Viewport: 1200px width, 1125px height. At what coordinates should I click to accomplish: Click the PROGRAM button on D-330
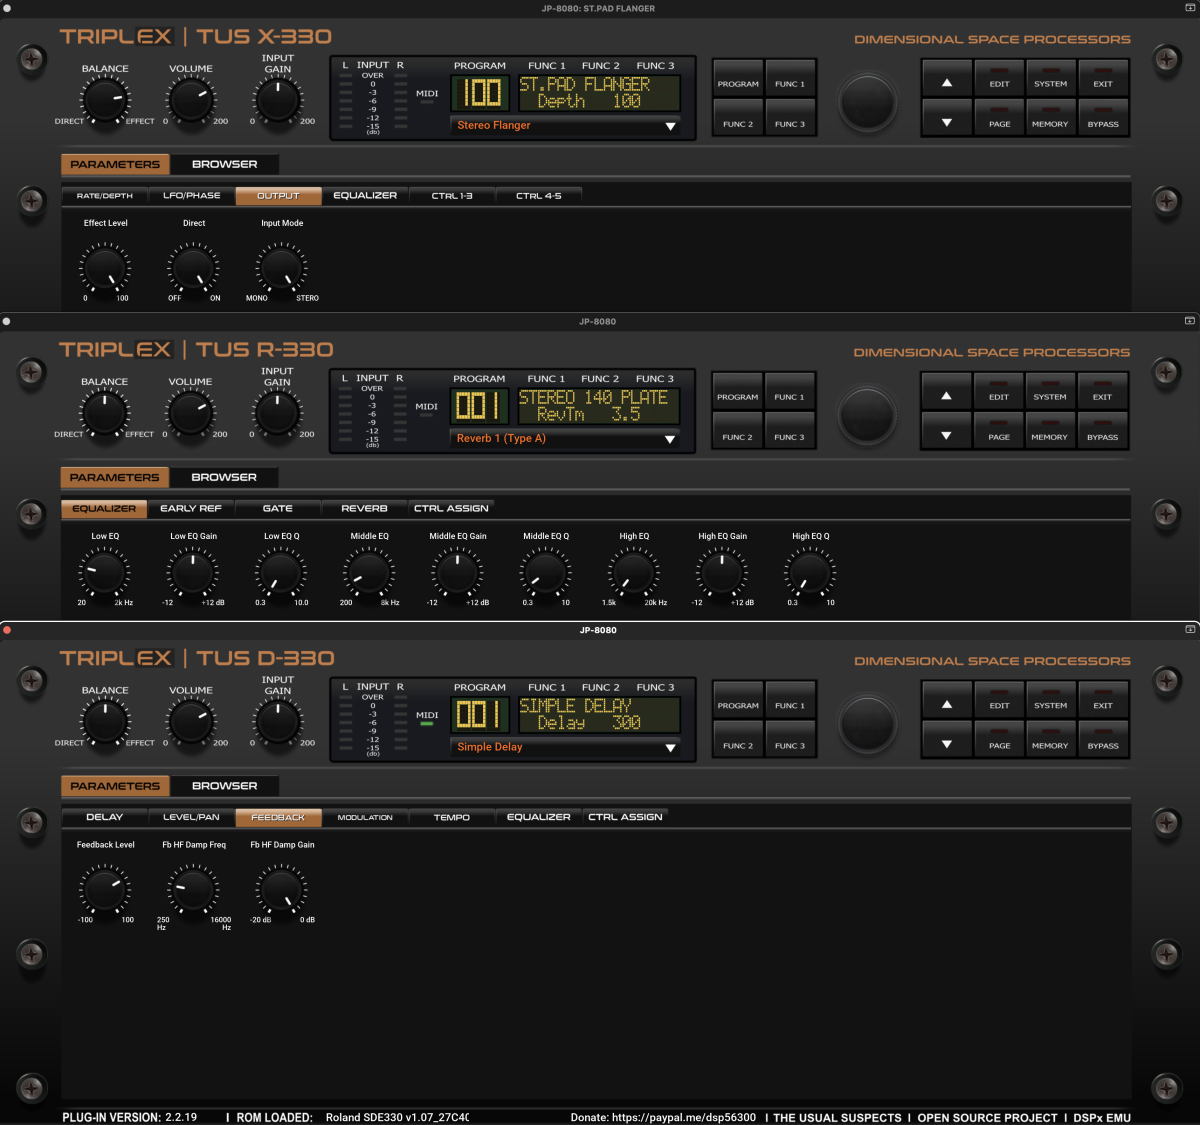coord(738,700)
